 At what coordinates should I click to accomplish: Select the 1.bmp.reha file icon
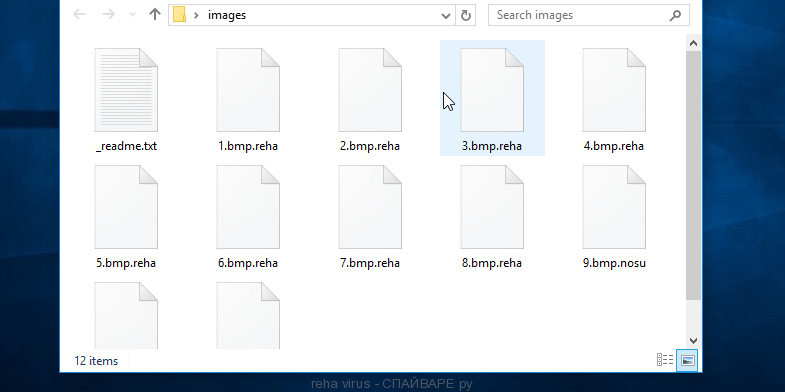pos(248,90)
